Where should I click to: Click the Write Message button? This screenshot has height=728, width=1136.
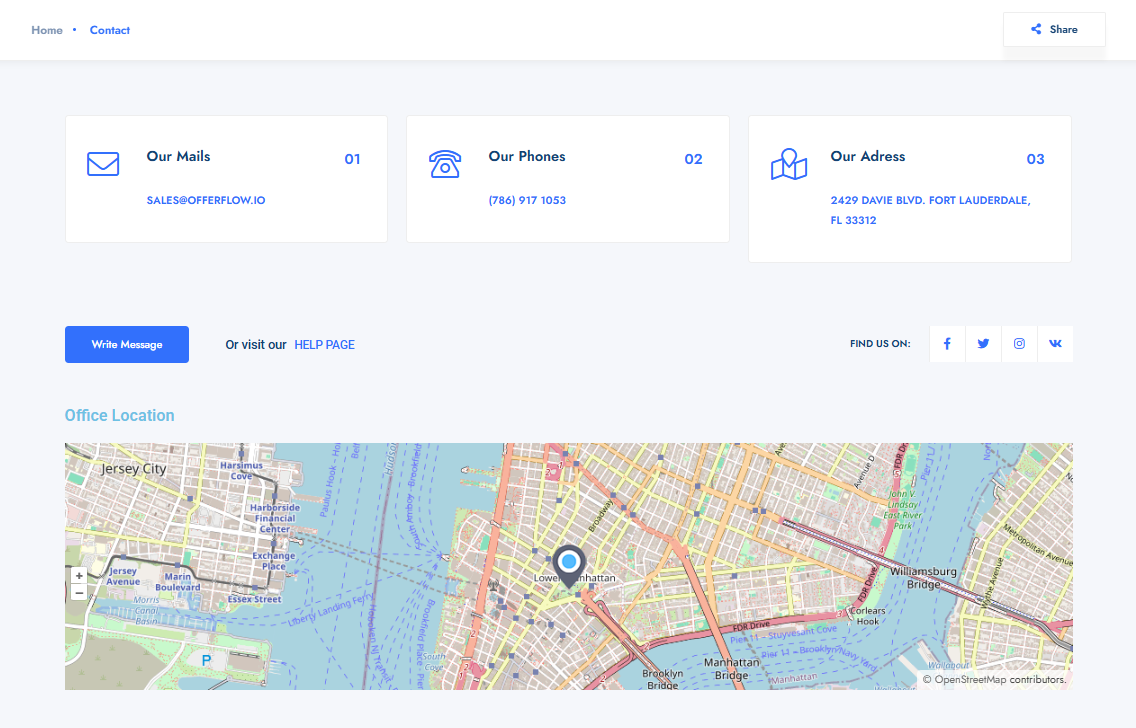point(127,344)
